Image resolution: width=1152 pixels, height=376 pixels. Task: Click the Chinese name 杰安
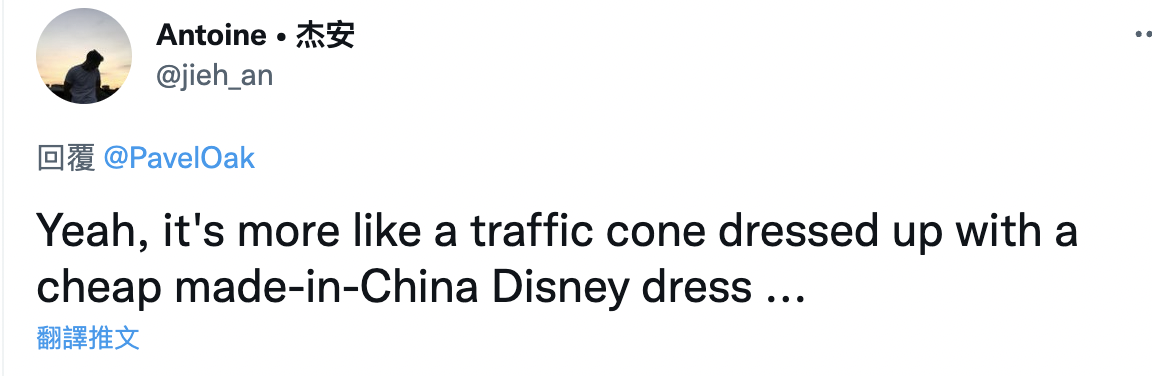click(325, 35)
